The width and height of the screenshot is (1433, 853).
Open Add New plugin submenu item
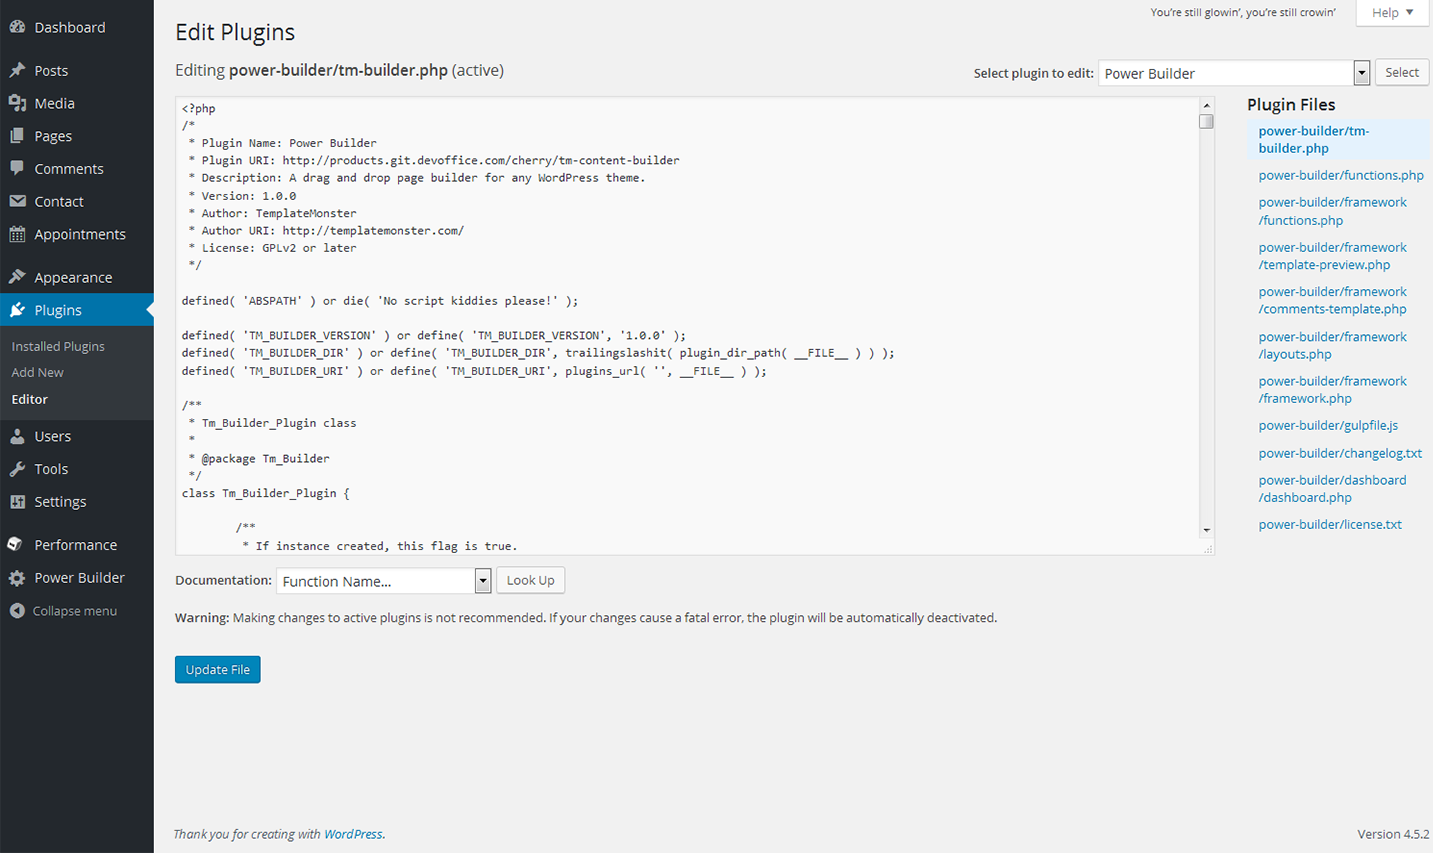(37, 372)
